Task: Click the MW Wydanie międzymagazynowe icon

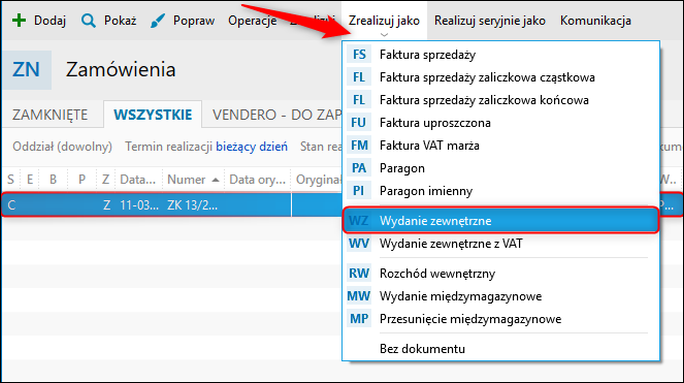Action: click(x=359, y=296)
